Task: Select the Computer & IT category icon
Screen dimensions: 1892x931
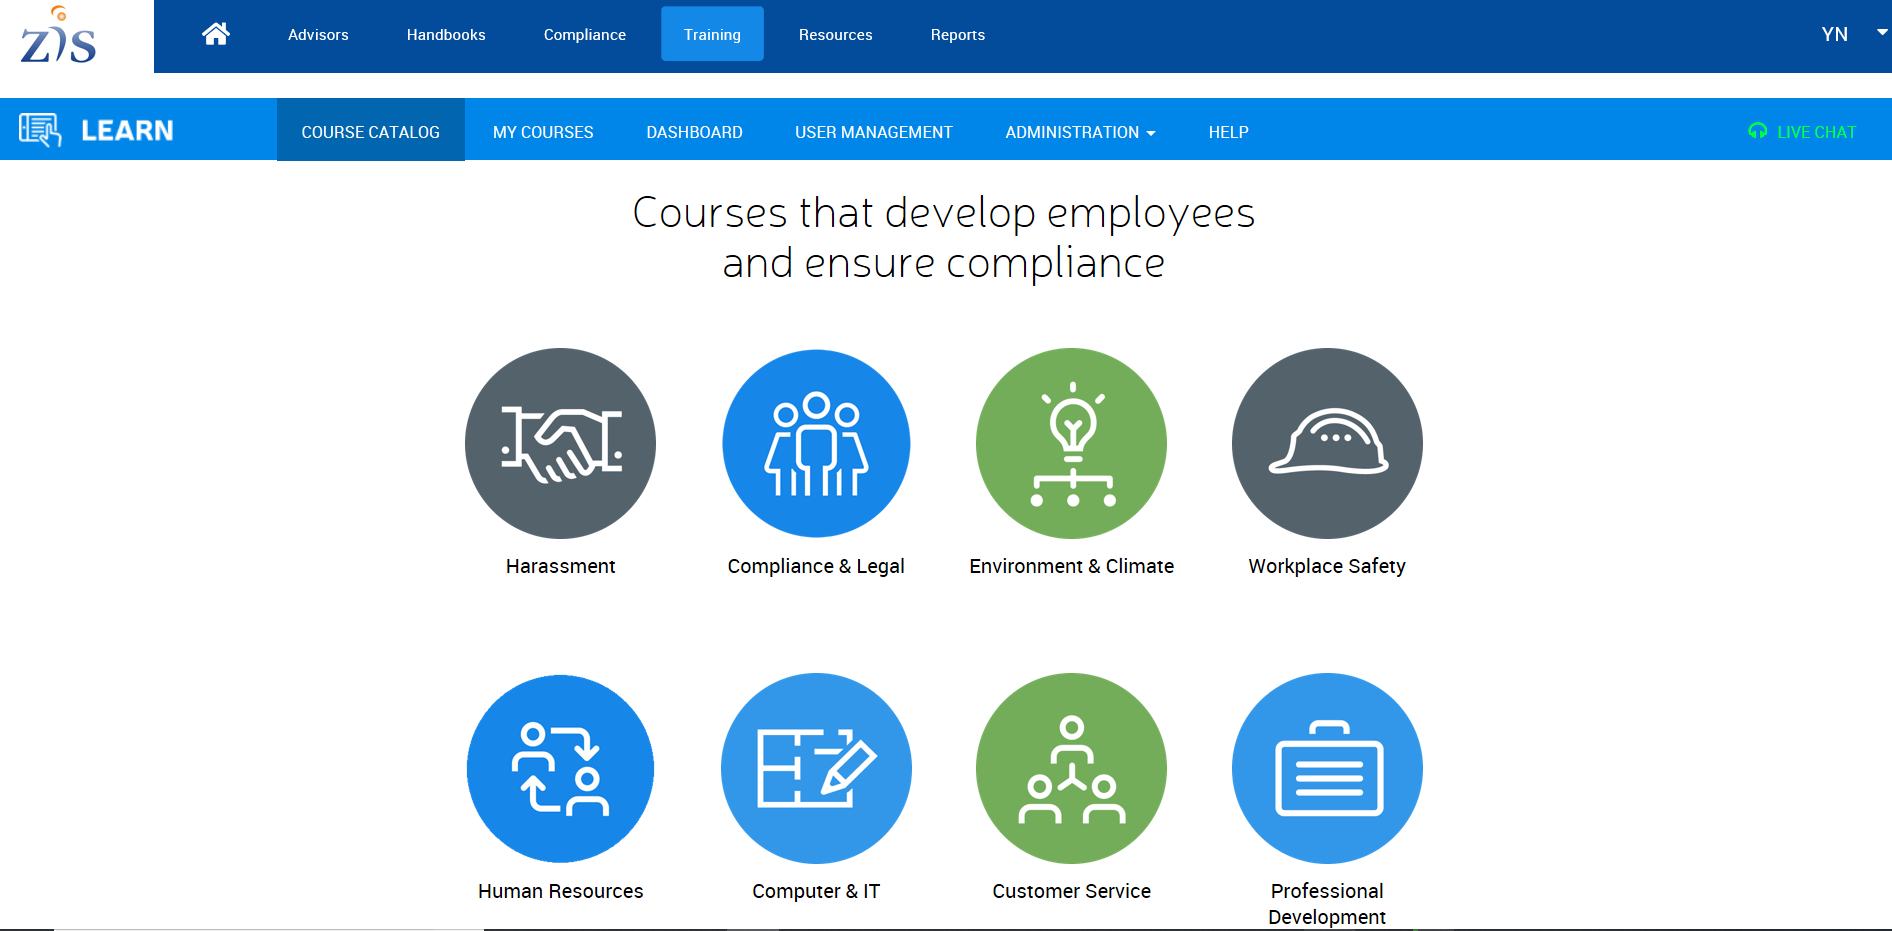Action: [816, 768]
